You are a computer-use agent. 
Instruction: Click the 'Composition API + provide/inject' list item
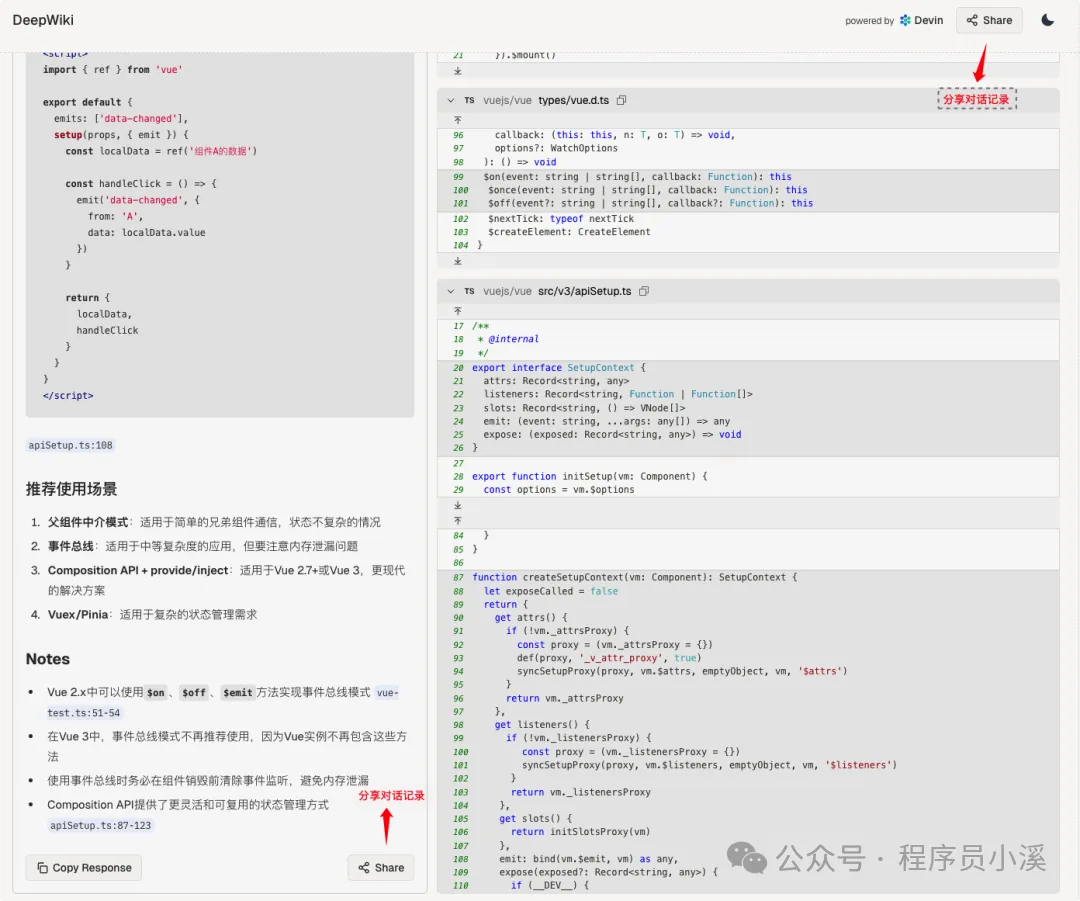point(226,580)
